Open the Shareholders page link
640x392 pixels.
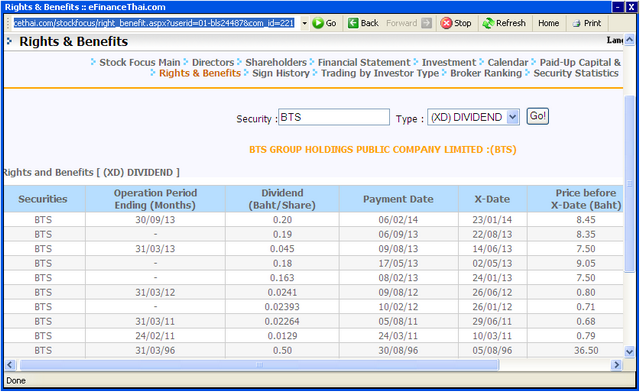[276, 62]
